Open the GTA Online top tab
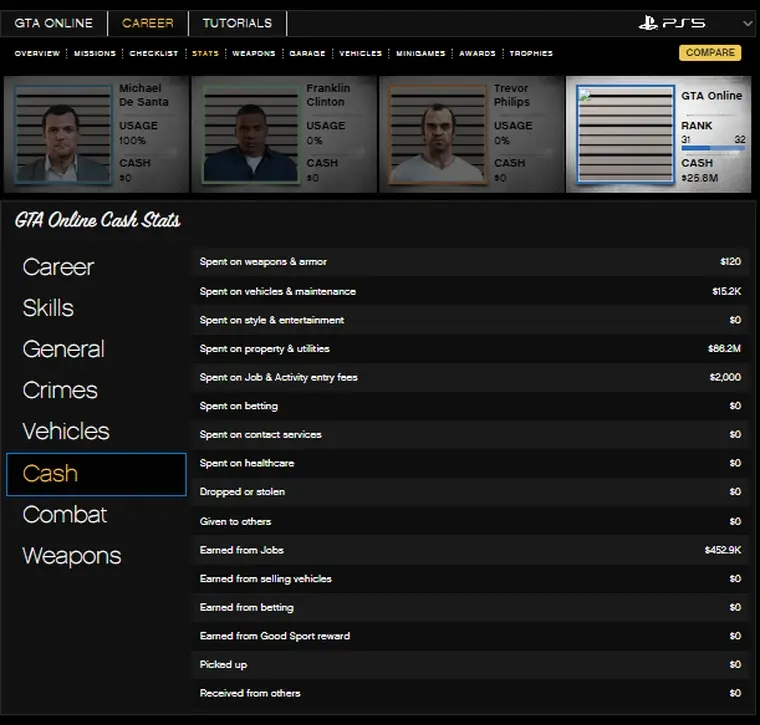Screen dimensions: 760x725 pyautogui.click(x=53, y=23)
